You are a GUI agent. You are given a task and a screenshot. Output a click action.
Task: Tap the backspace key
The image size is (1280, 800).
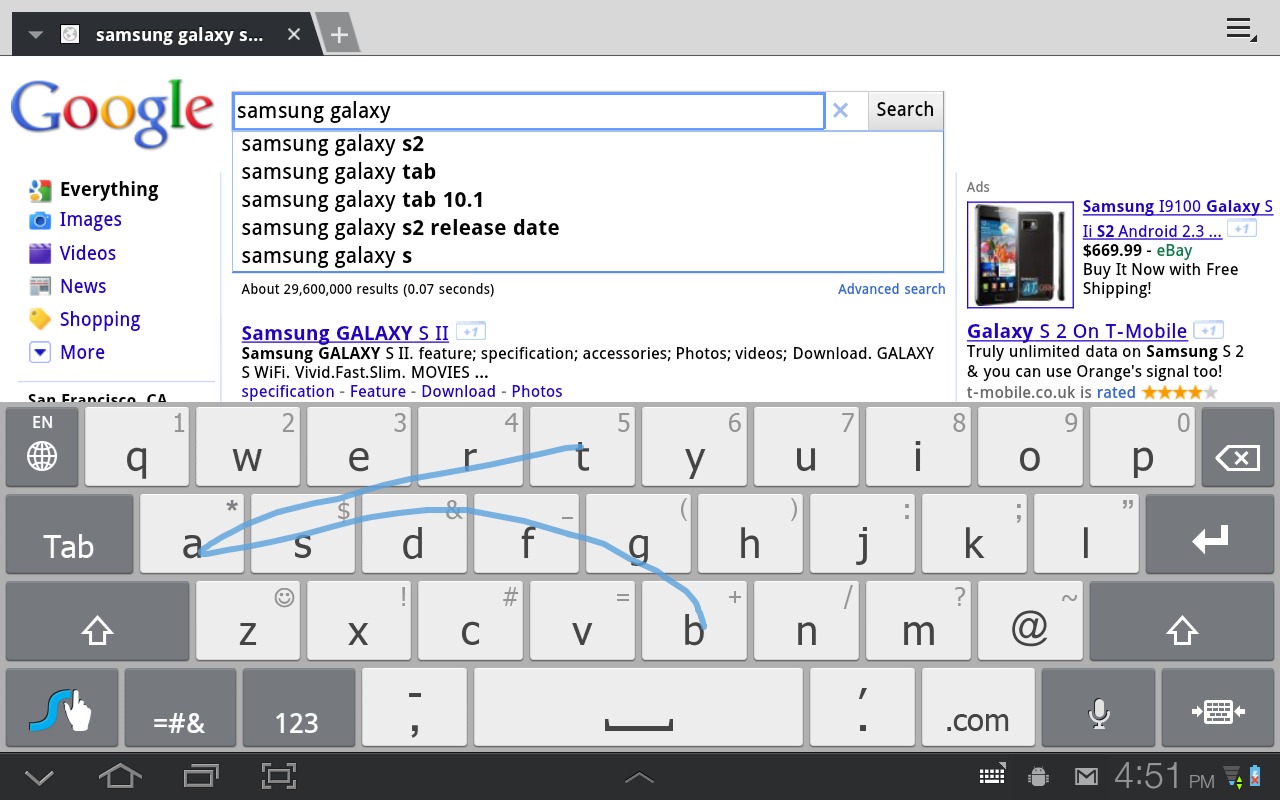coord(1237,445)
